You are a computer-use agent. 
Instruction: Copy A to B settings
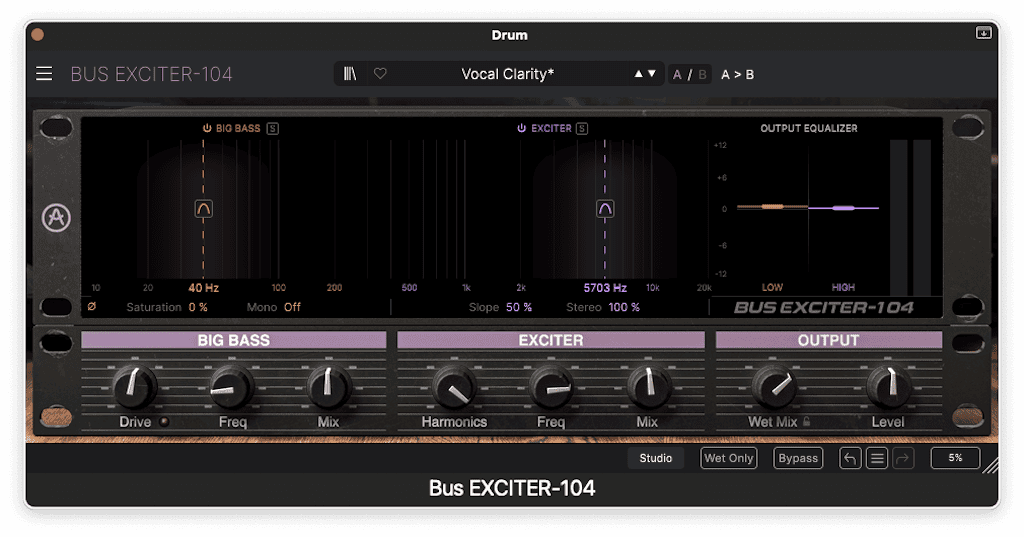coord(737,74)
